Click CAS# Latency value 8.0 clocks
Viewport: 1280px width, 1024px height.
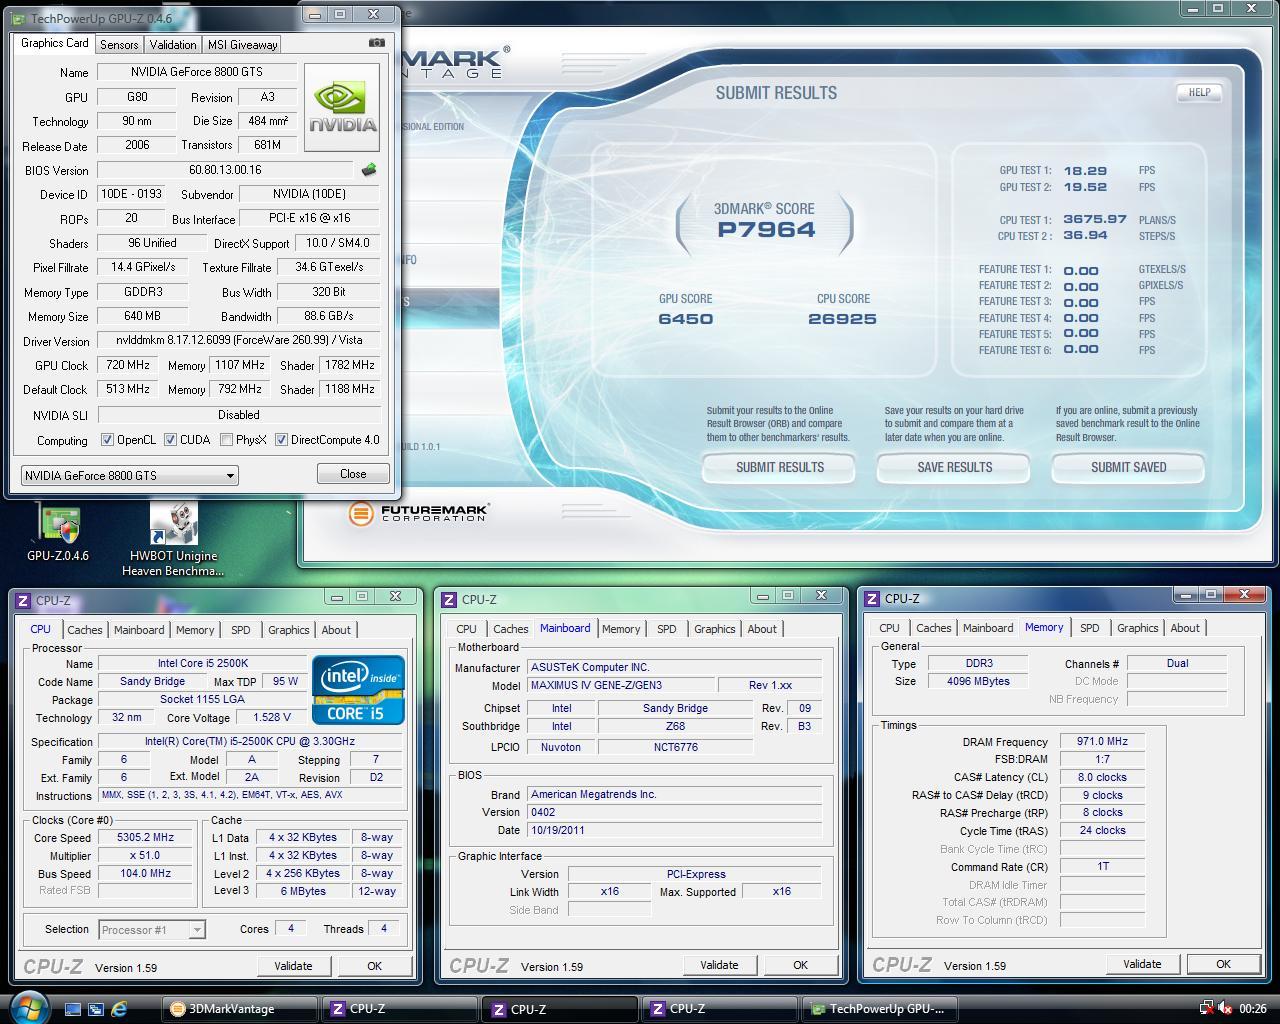[x=1102, y=777]
